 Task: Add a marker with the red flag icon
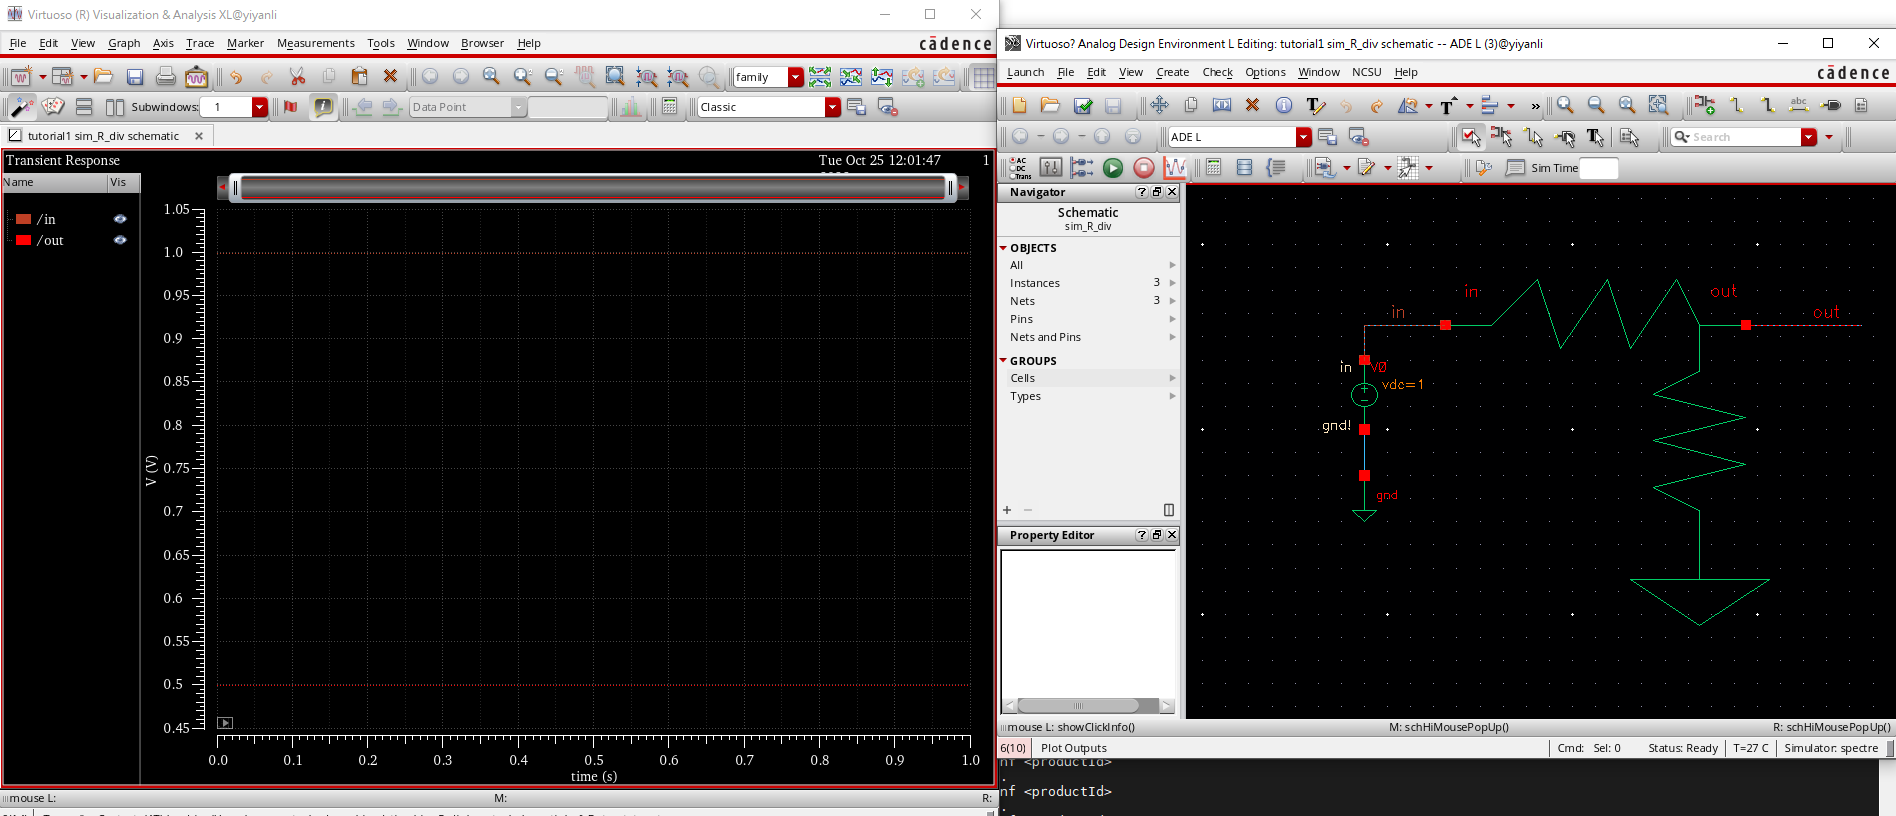291,107
